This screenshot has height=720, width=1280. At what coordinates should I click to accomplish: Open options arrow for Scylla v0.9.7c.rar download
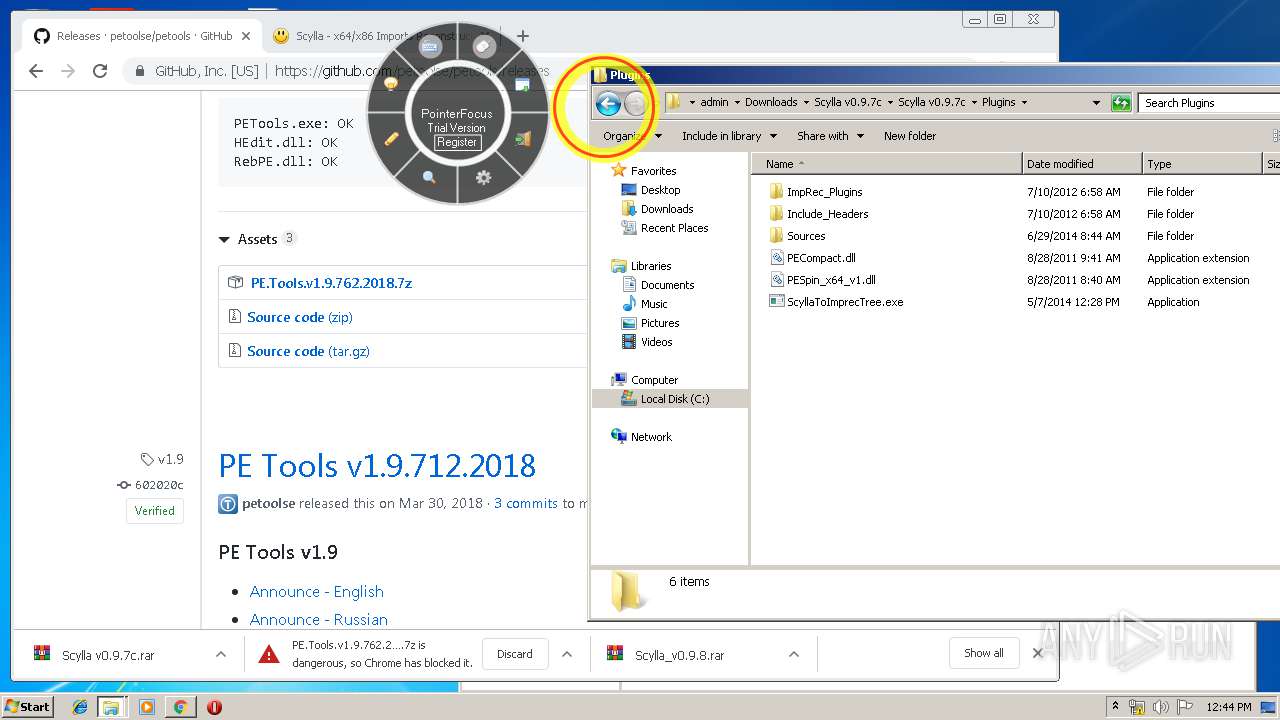click(x=221, y=654)
